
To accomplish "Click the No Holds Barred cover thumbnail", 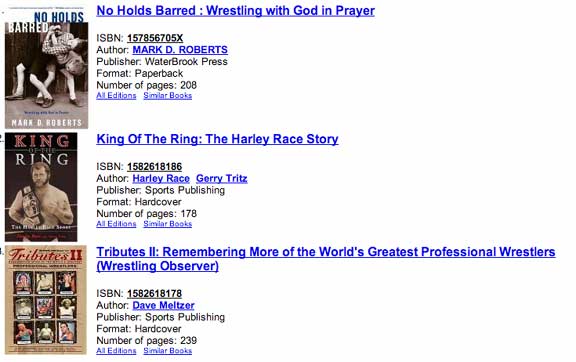I will (x=46, y=67).
